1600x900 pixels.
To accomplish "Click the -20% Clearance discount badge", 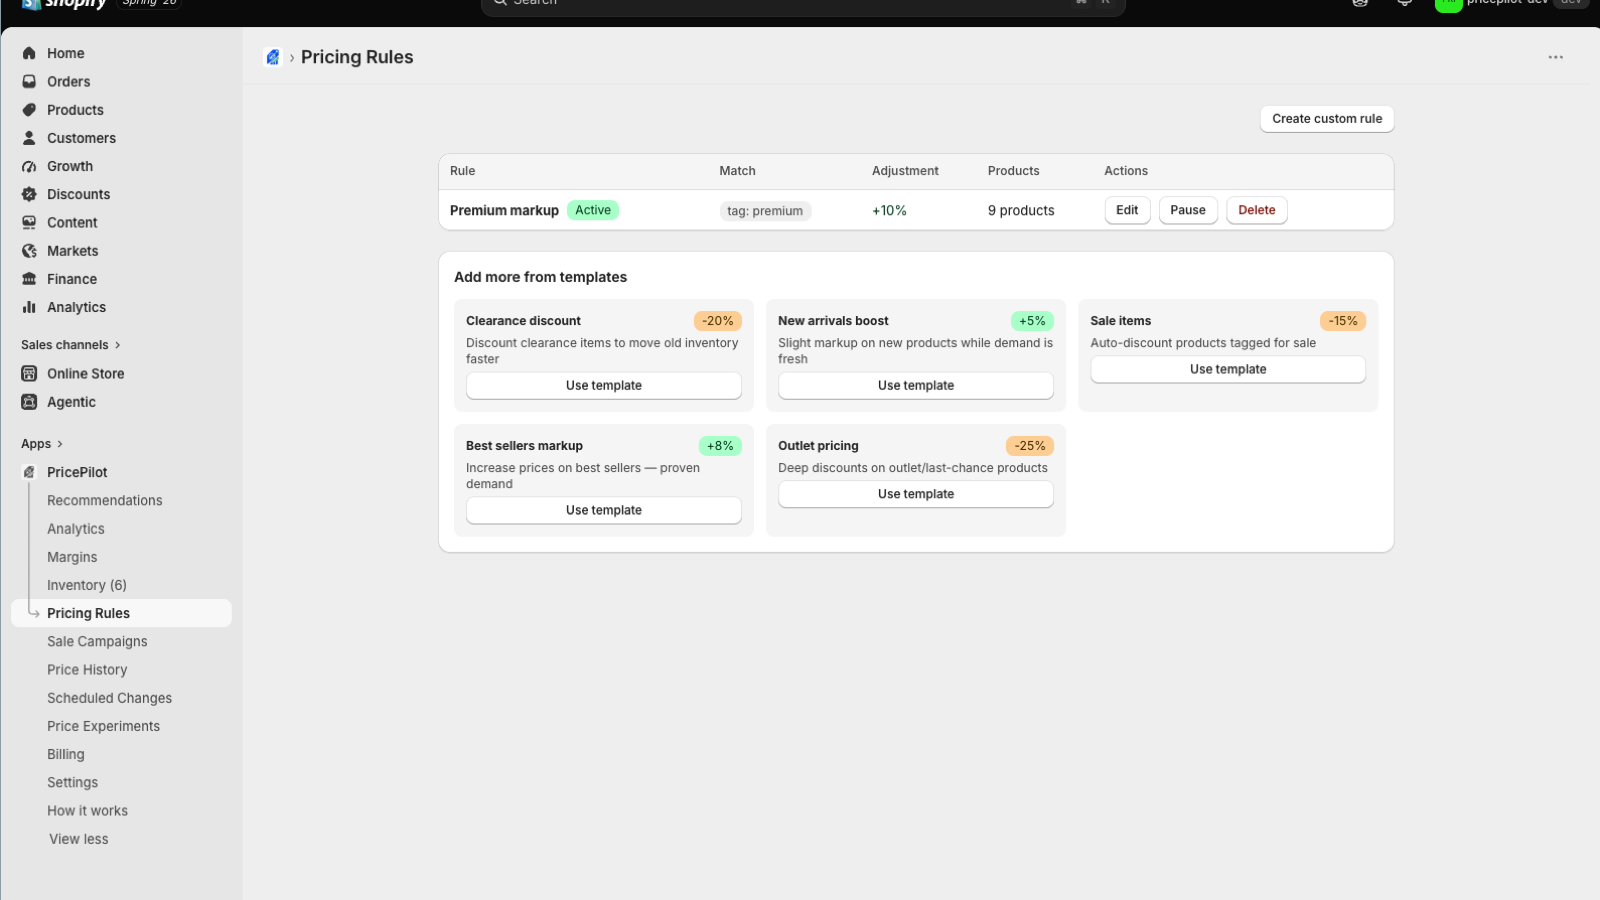I will tap(718, 321).
